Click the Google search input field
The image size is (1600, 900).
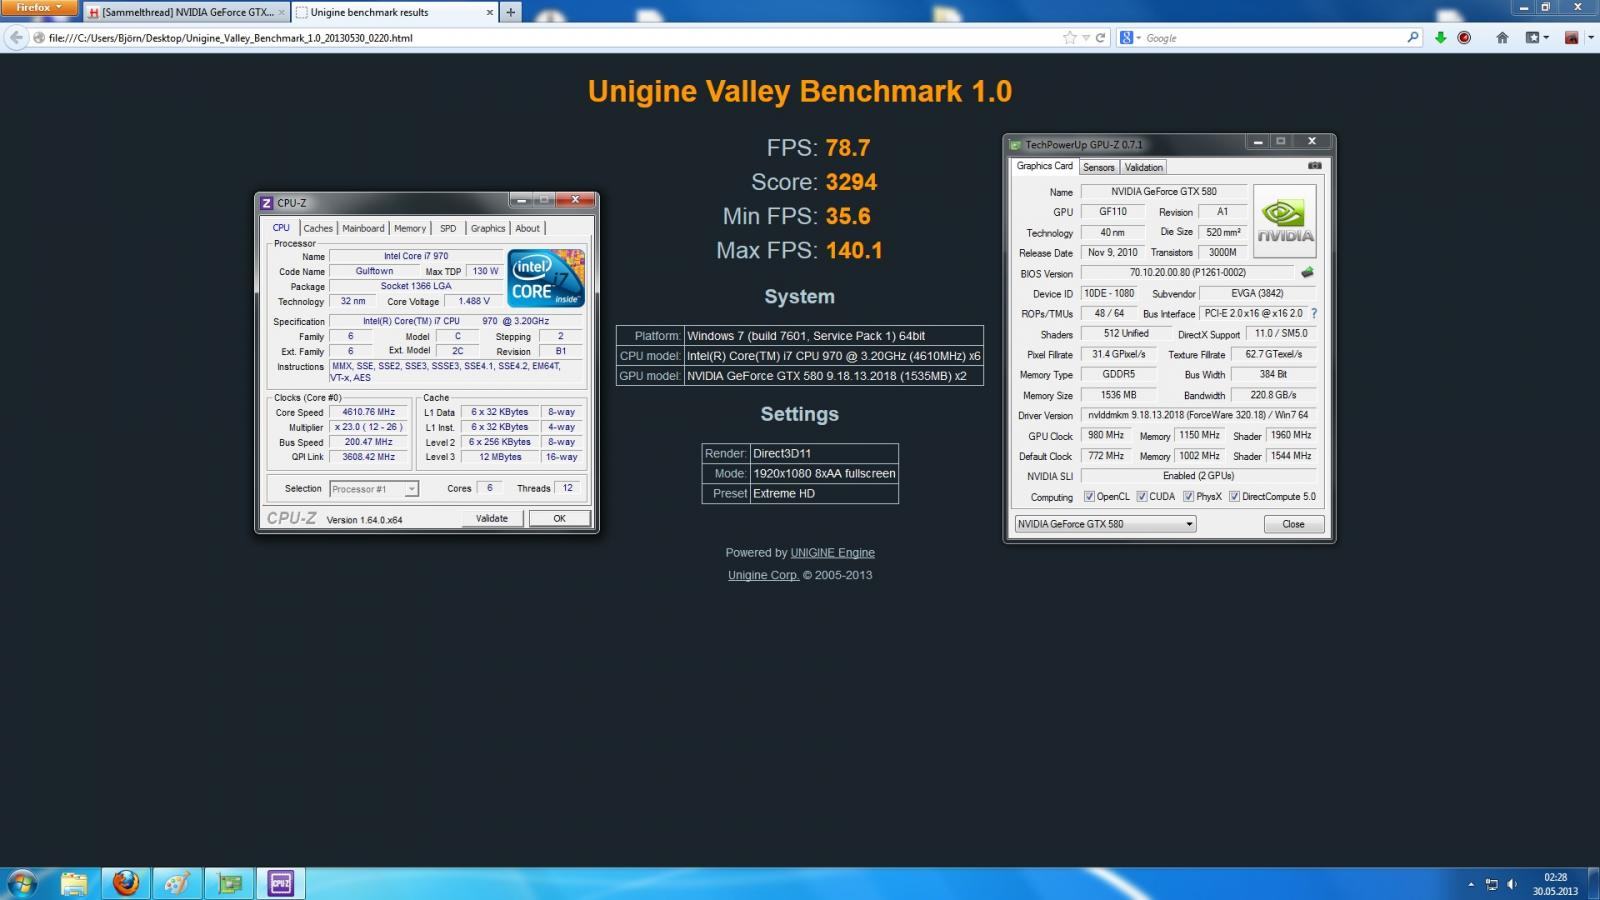(1273, 38)
